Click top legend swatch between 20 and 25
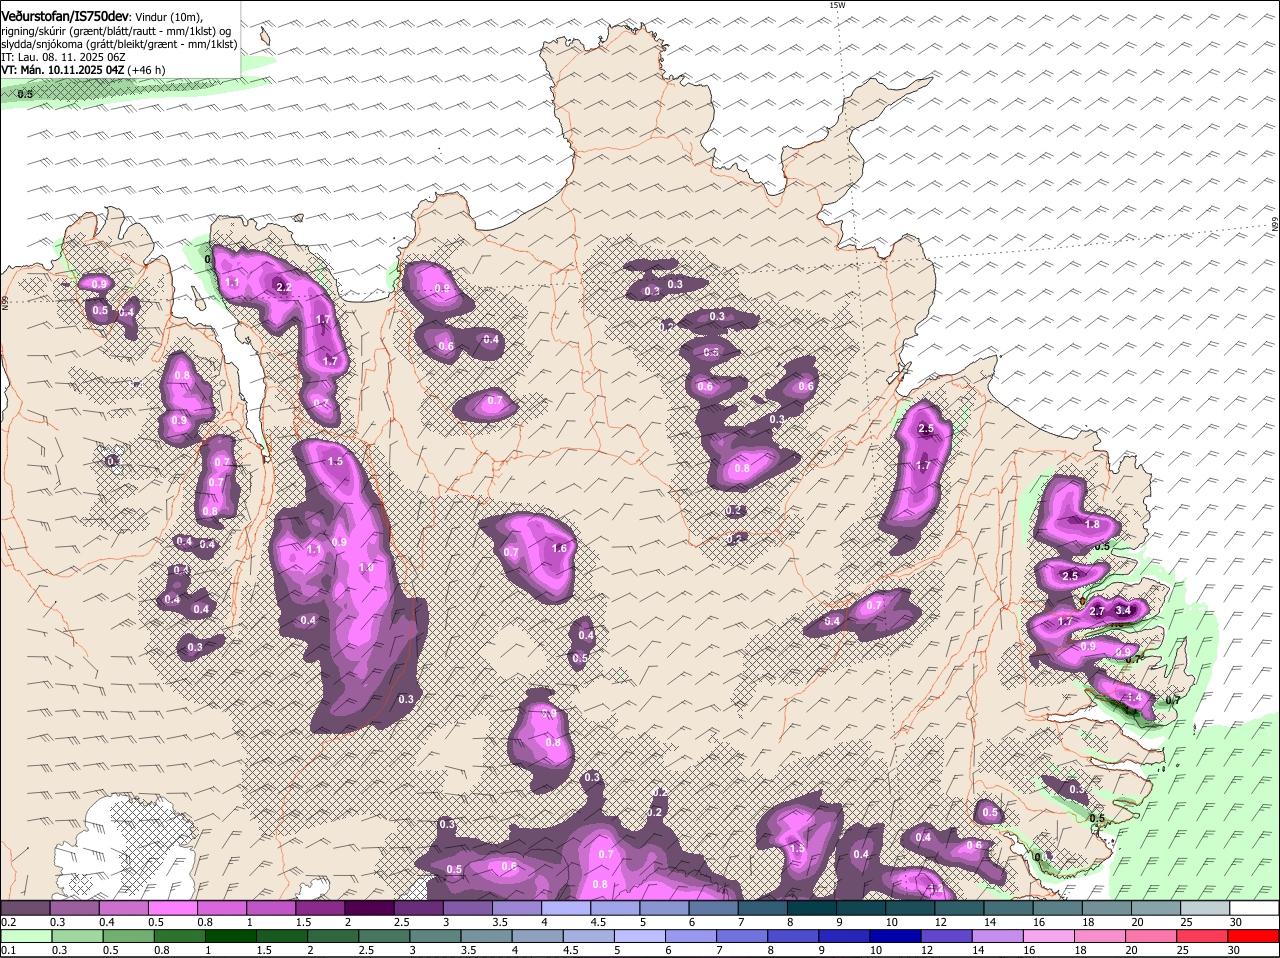 [x=1157, y=907]
